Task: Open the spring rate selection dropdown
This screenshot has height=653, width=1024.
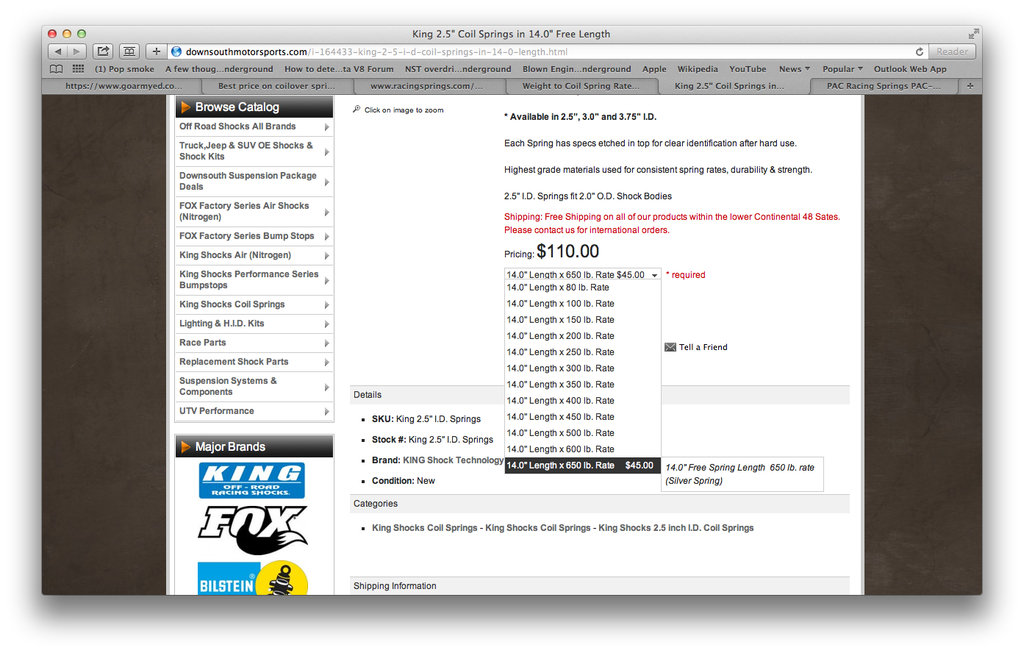Action: point(583,275)
